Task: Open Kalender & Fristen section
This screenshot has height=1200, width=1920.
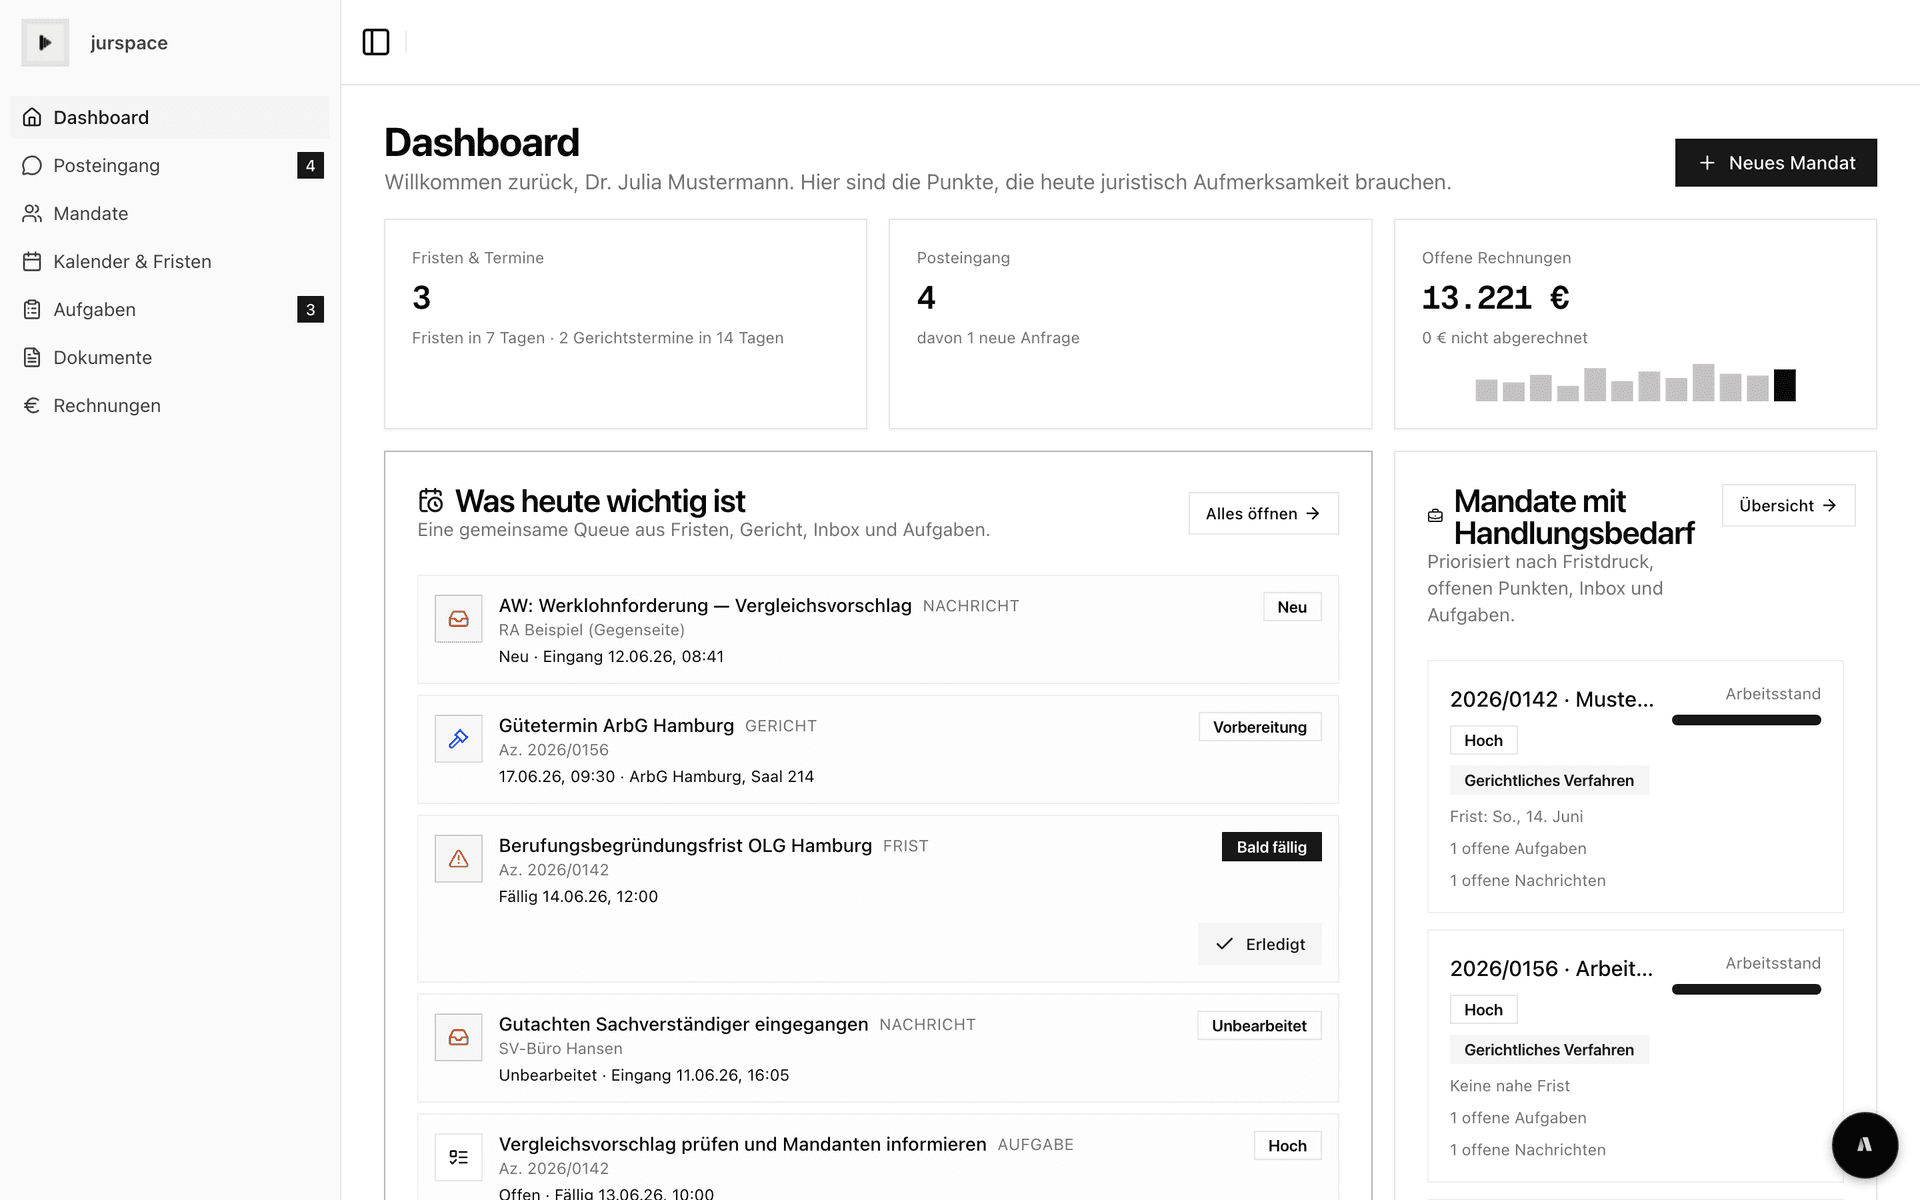Action: 170,261
